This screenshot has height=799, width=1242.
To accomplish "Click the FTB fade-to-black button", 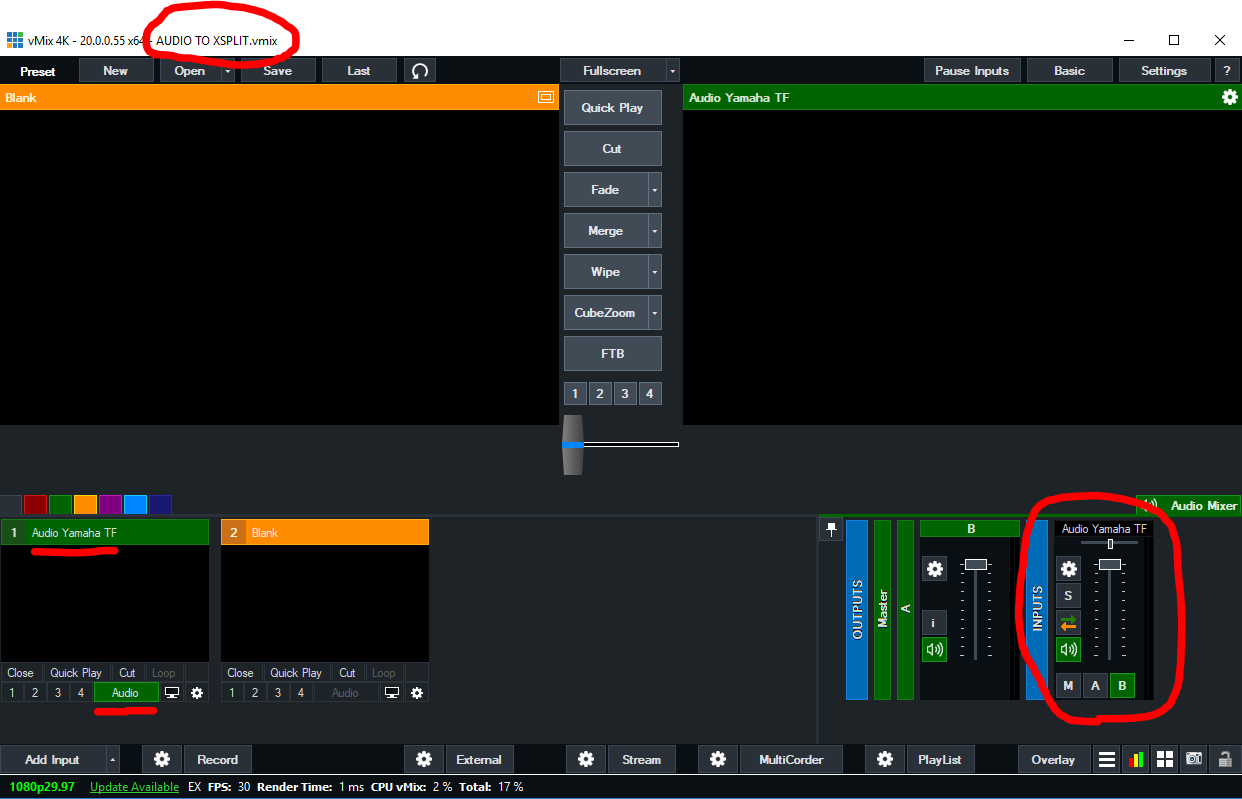I will (x=613, y=353).
